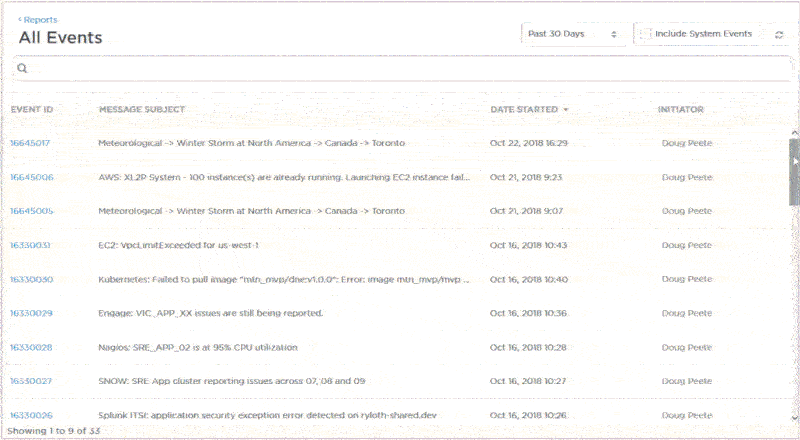Open event 16330029
This screenshot has width=800, height=440.
[32, 313]
